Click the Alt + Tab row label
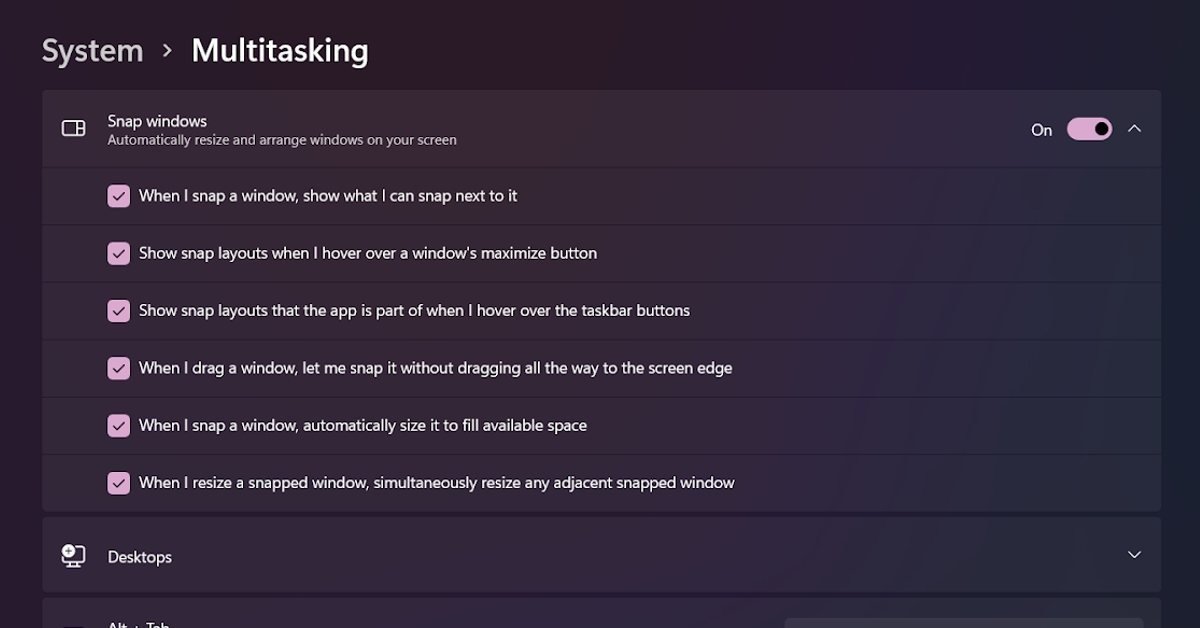Screen dimensions: 1200x628 click(139, 624)
